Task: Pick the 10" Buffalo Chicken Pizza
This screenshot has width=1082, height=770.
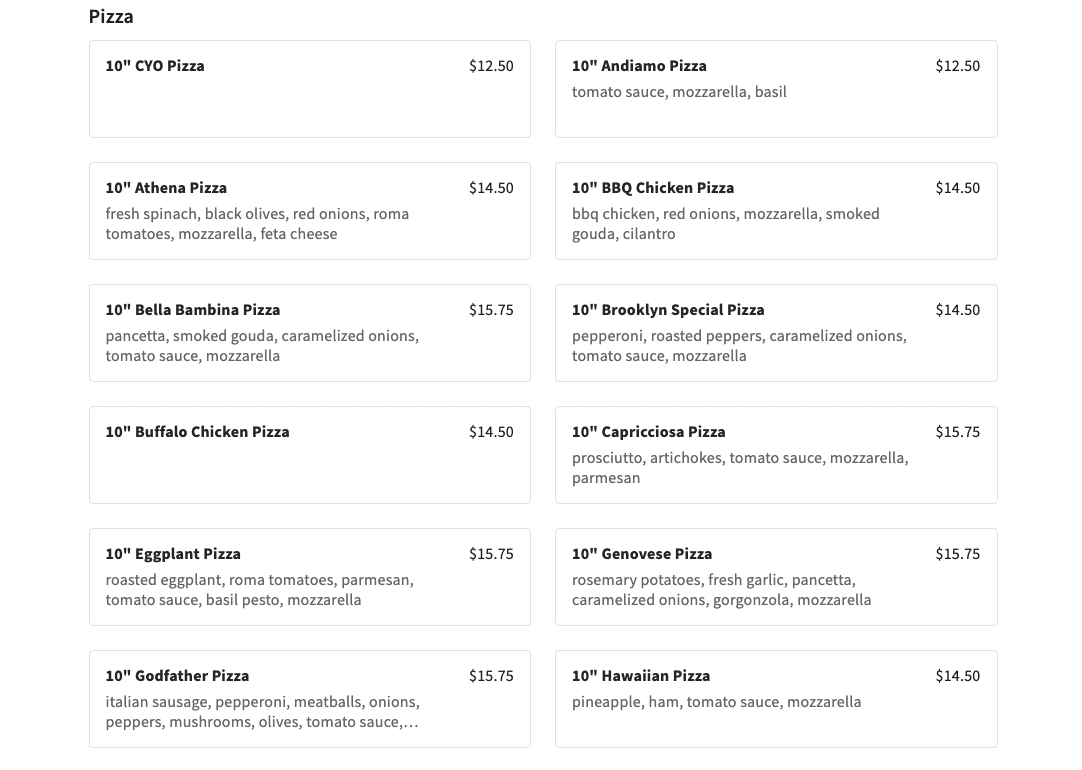Action: pos(197,432)
